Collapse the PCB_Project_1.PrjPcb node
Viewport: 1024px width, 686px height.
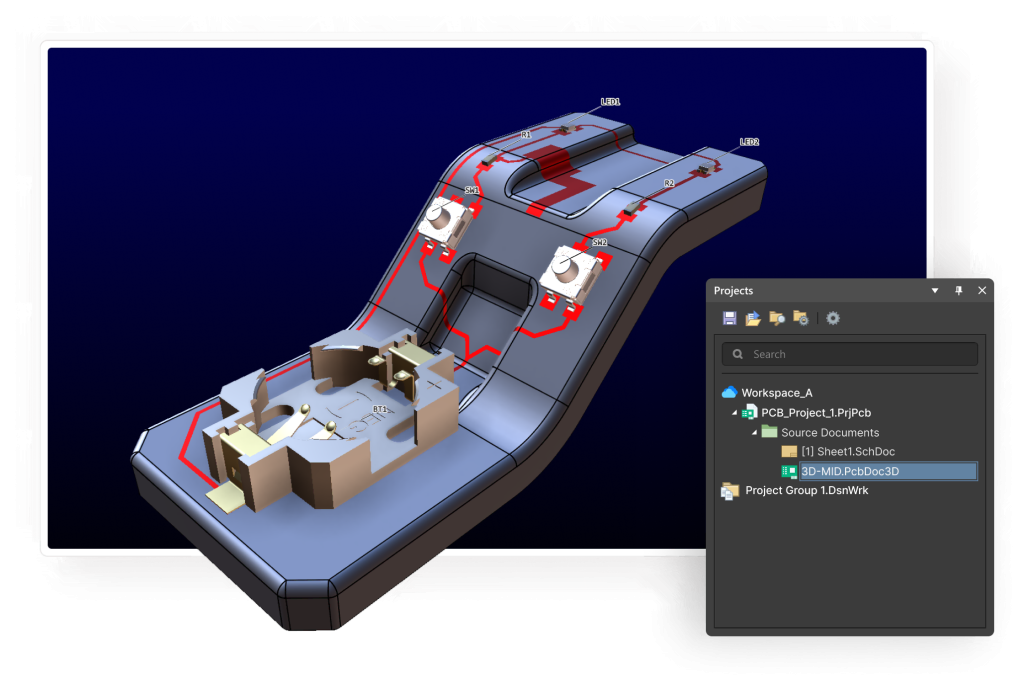[735, 413]
